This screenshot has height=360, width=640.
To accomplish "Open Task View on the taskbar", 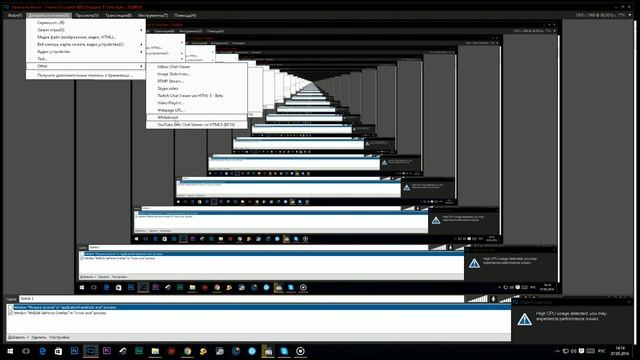I will [x=26, y=351].
